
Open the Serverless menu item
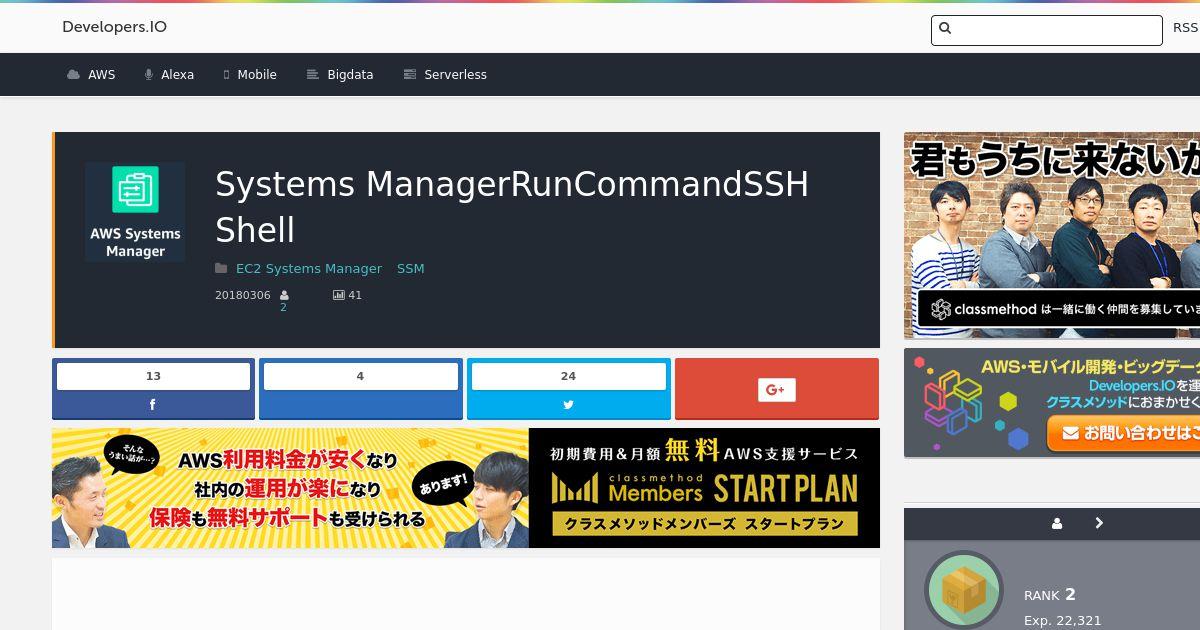(x=455, y=75)
